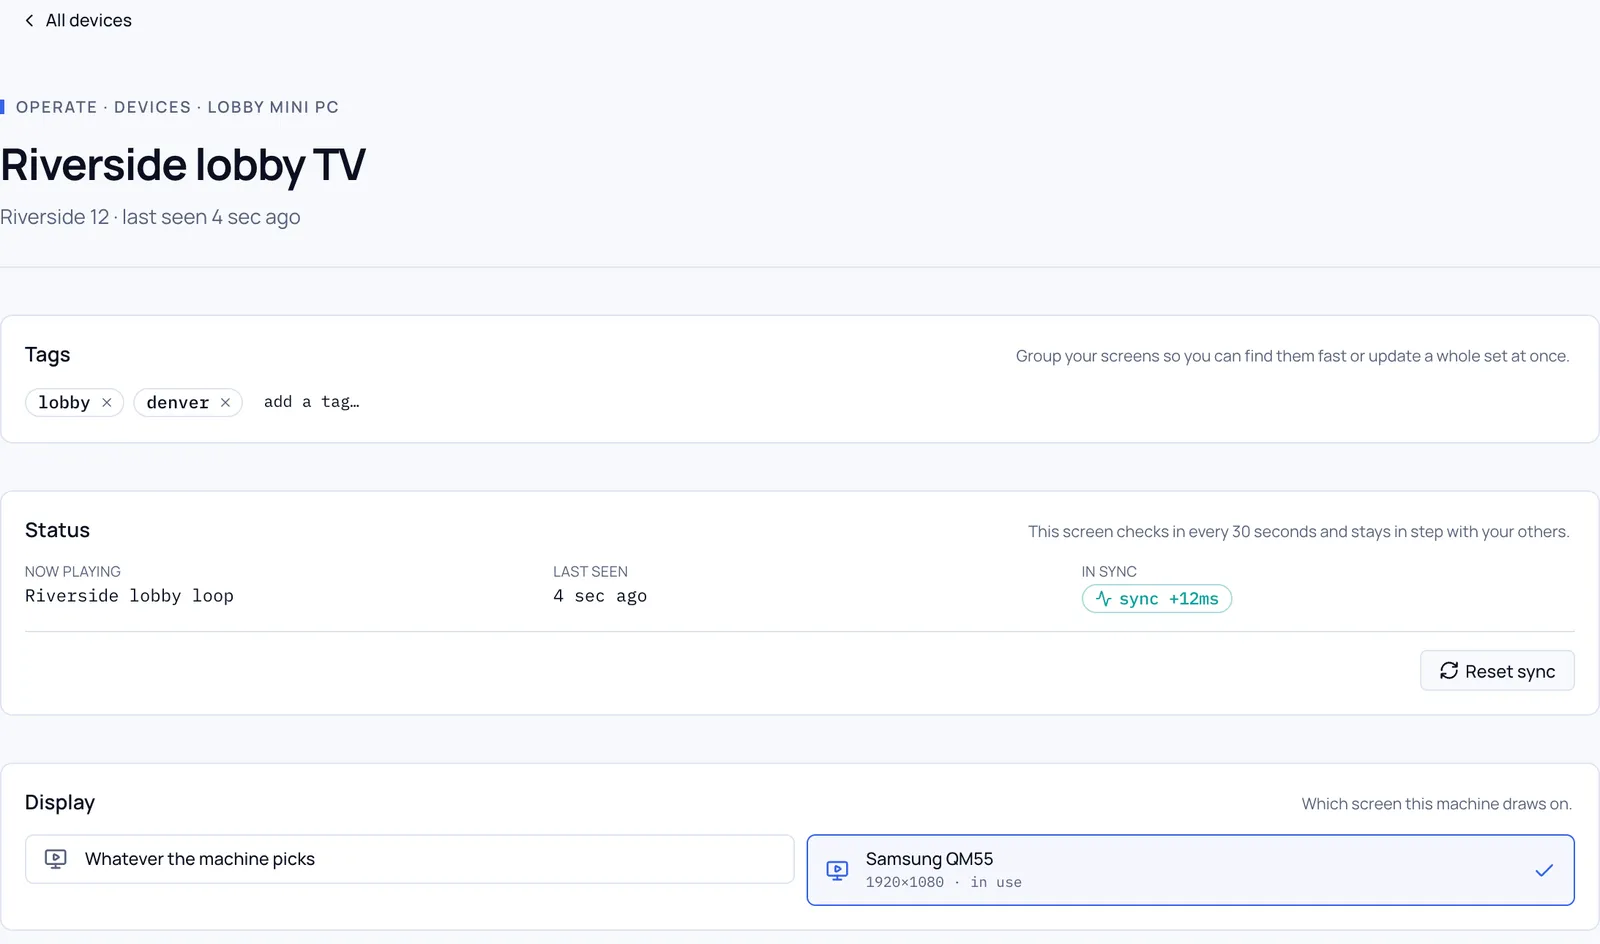Image resolution: width=1600 pixels, height=944 pixels.
Task: Click the Riverside lobby loop now playing text
Action: (129, 596)
